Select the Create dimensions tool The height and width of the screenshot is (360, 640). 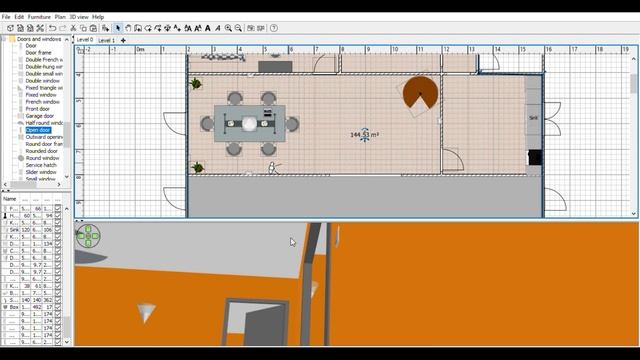167,28
